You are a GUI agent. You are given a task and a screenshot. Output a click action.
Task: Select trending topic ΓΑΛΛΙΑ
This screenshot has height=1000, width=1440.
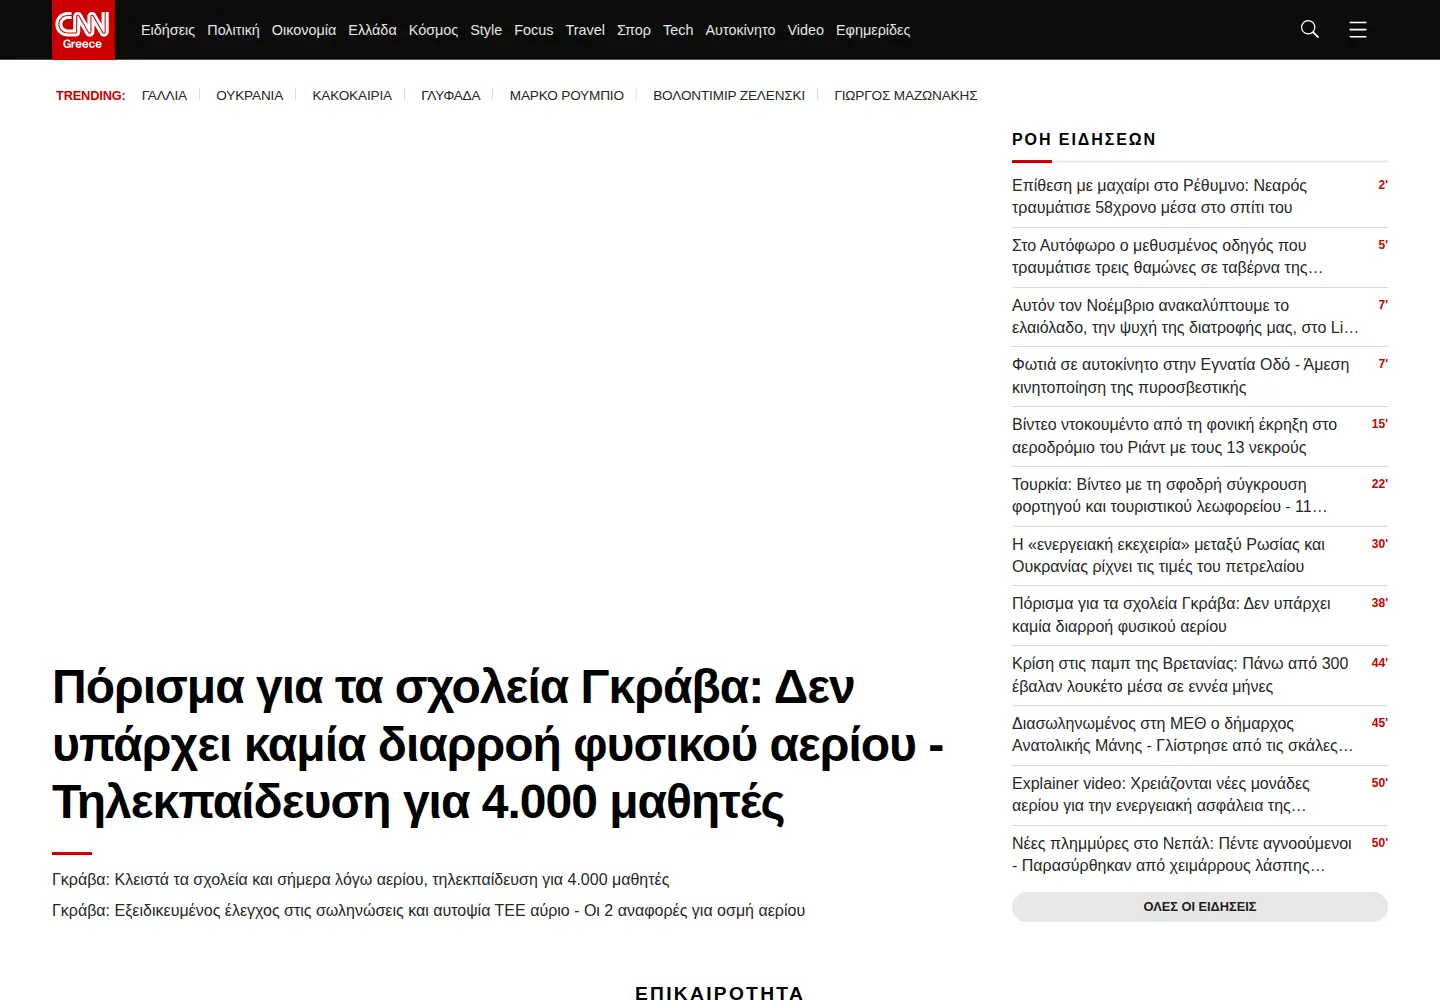164,96
